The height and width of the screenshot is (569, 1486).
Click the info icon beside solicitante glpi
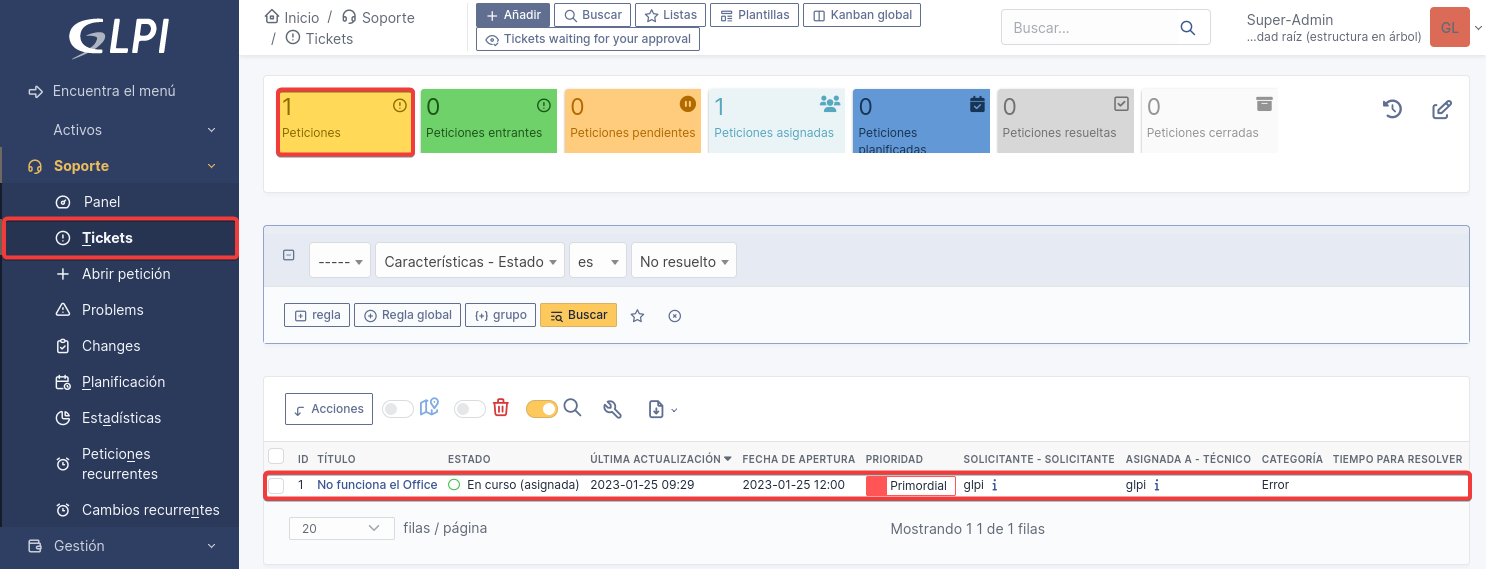point(995,485)
